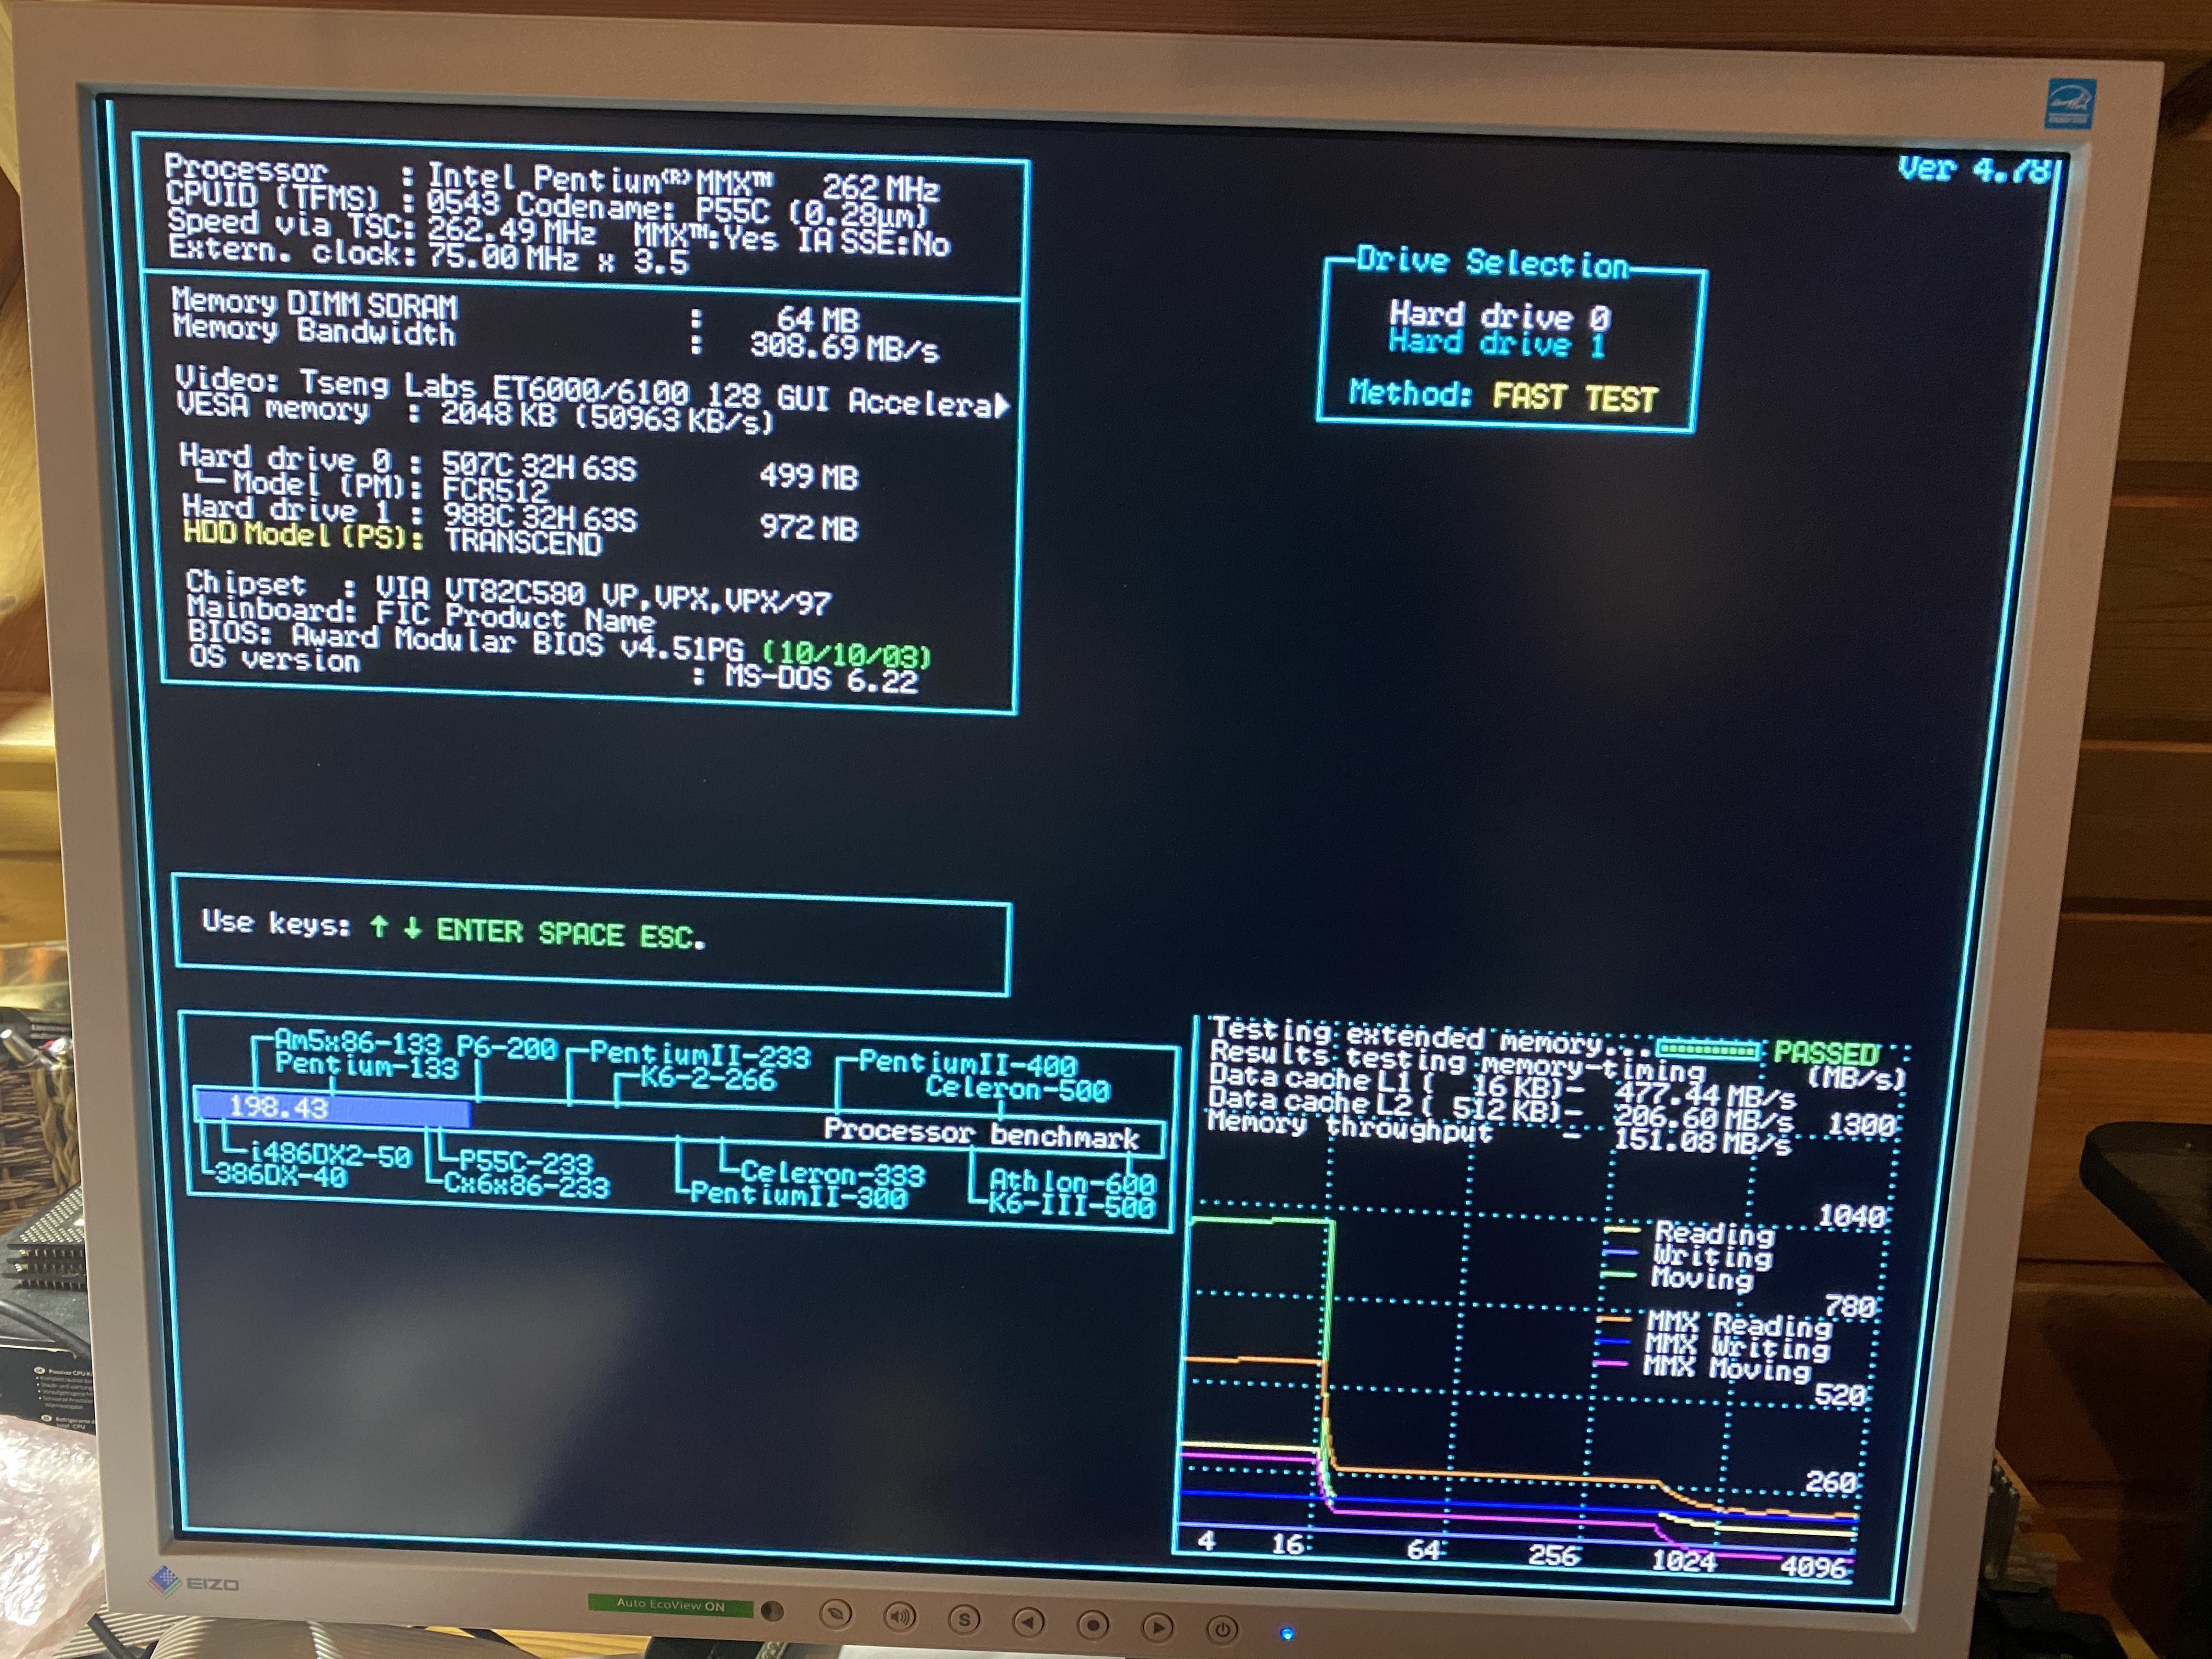Click the EIZO logo on the bezel

point(194,1582)
